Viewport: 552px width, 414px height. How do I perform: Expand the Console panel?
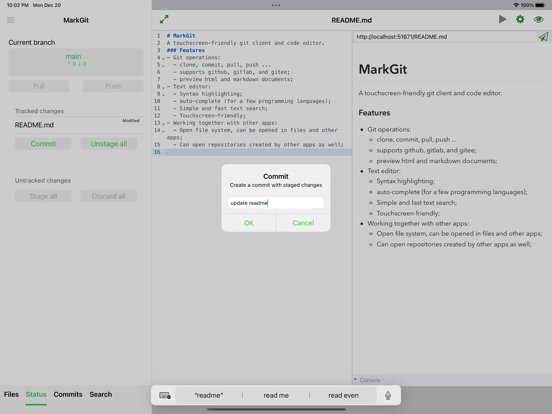coord(367,380)
